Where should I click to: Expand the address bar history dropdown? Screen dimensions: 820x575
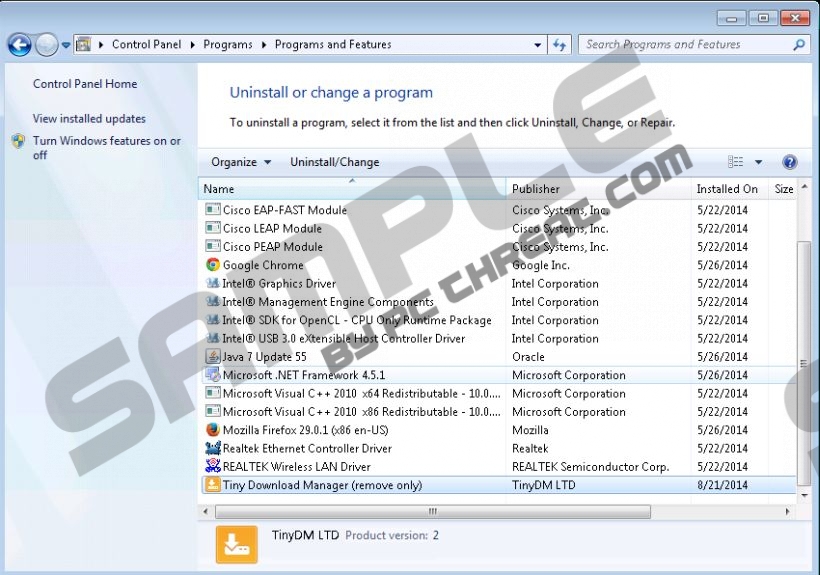pos(537,45)
